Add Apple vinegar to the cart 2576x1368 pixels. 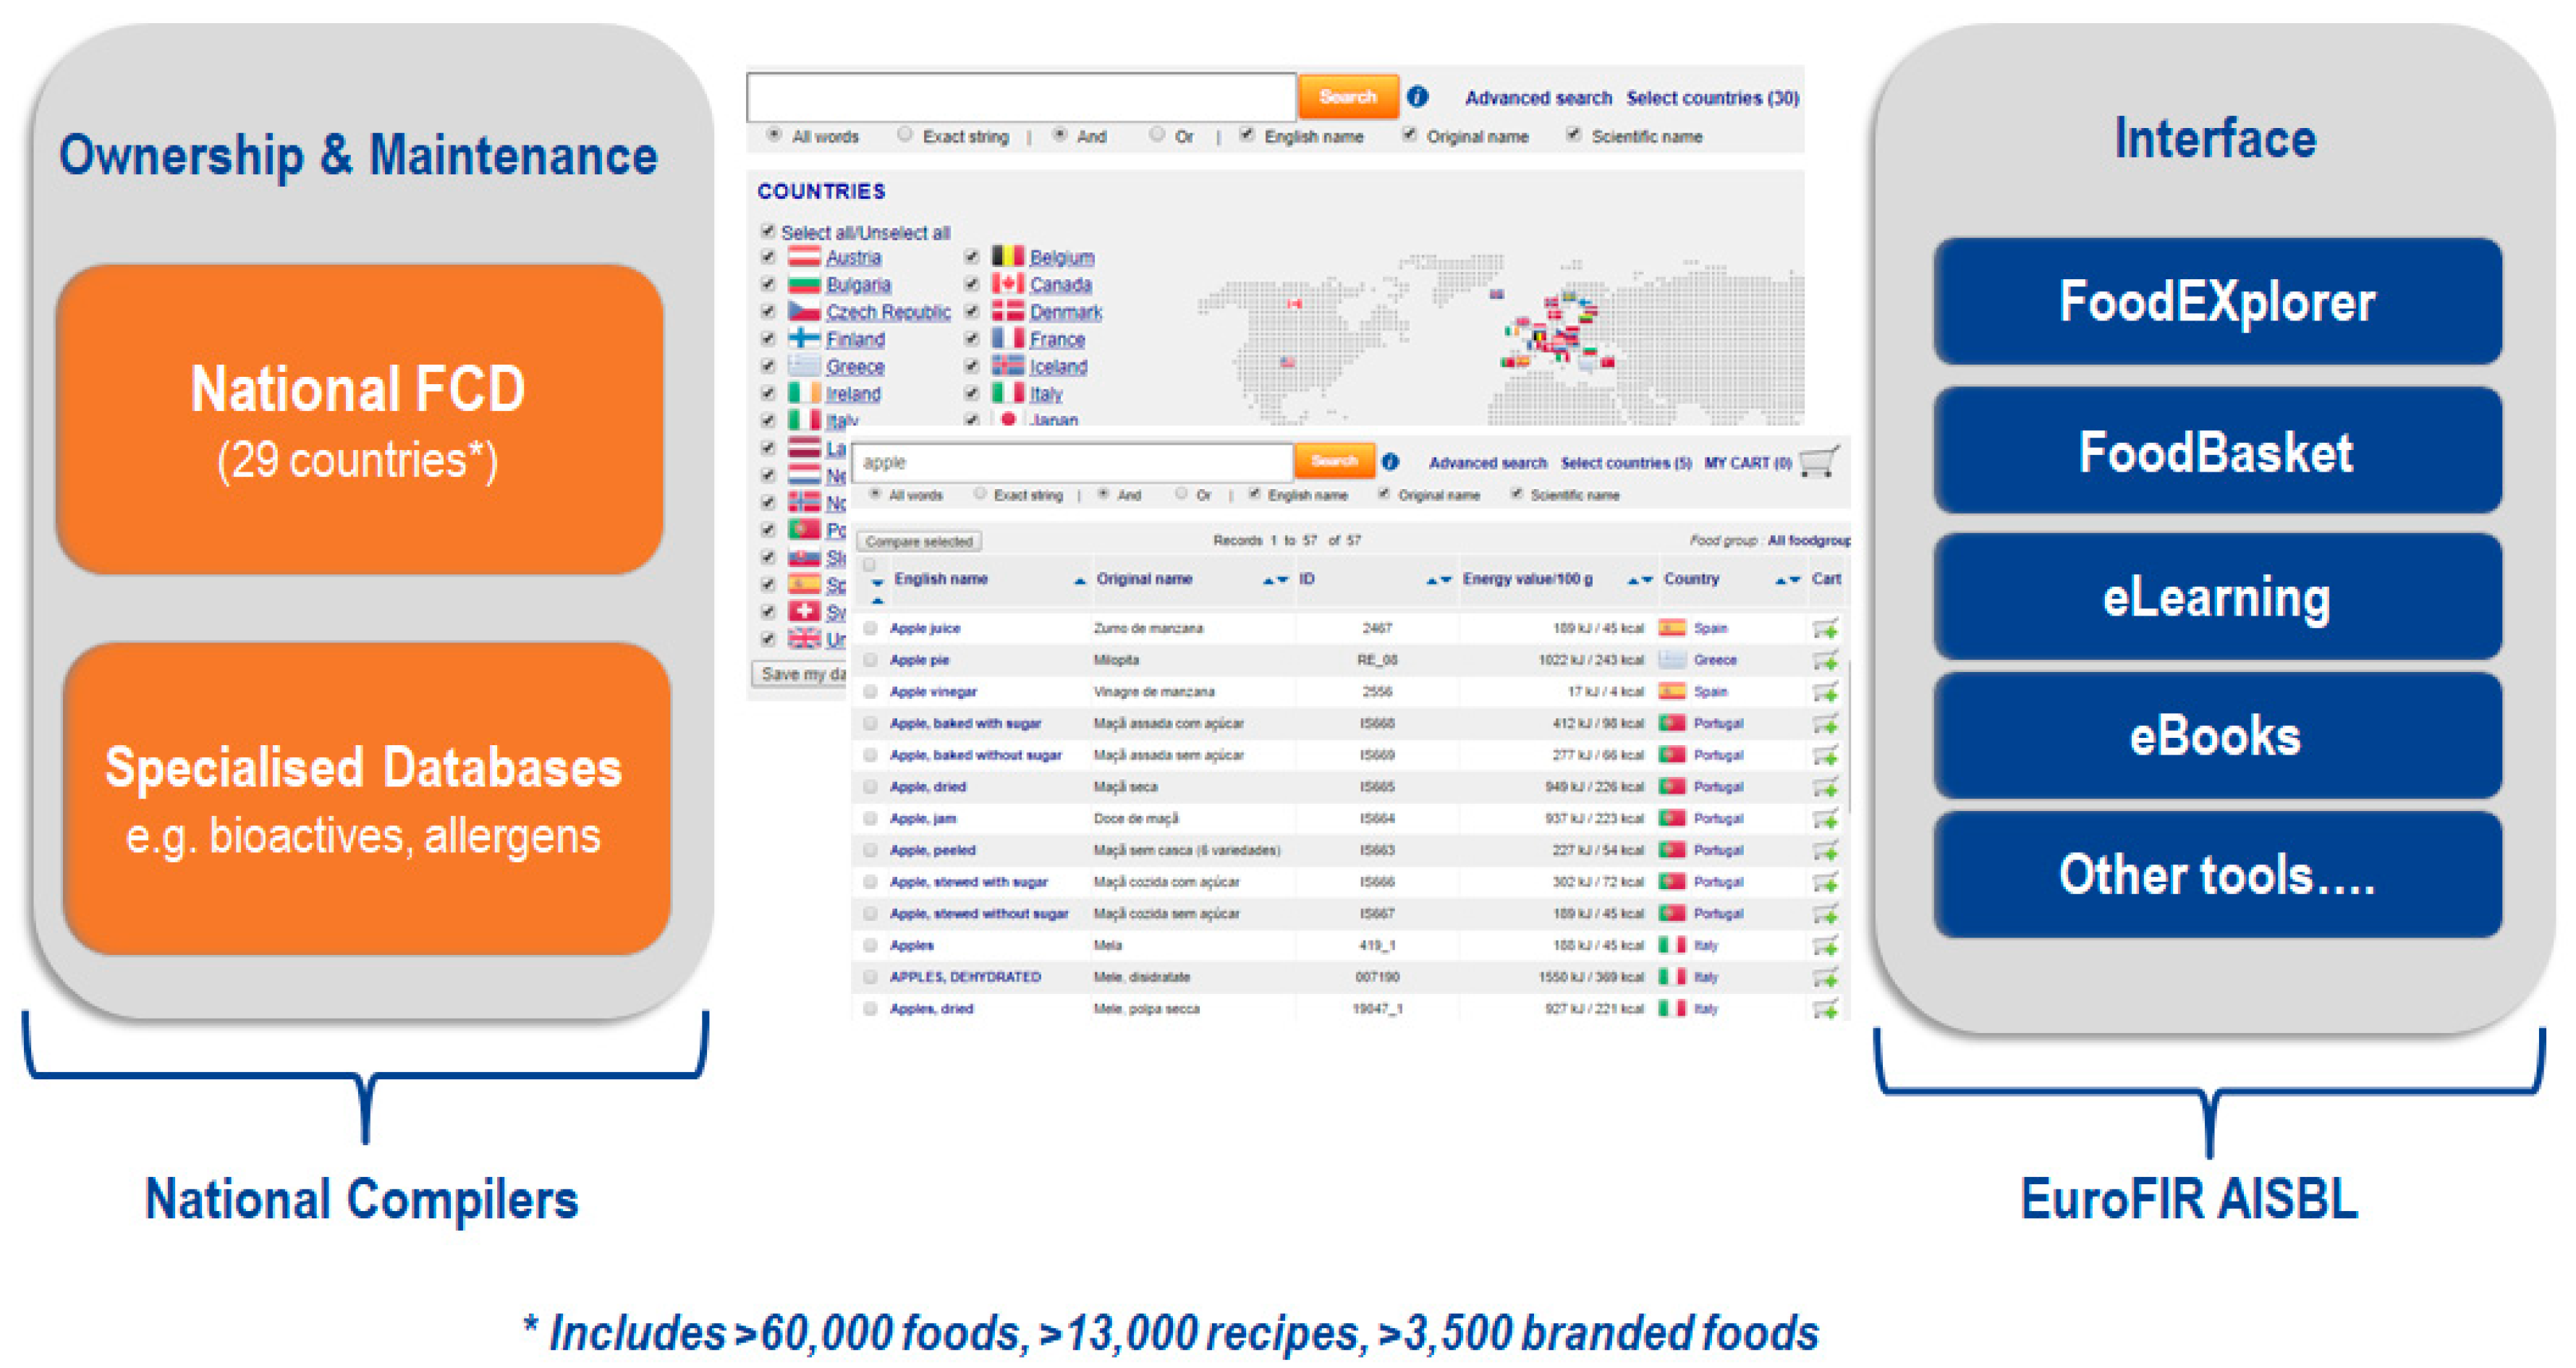click(1825, 692)
